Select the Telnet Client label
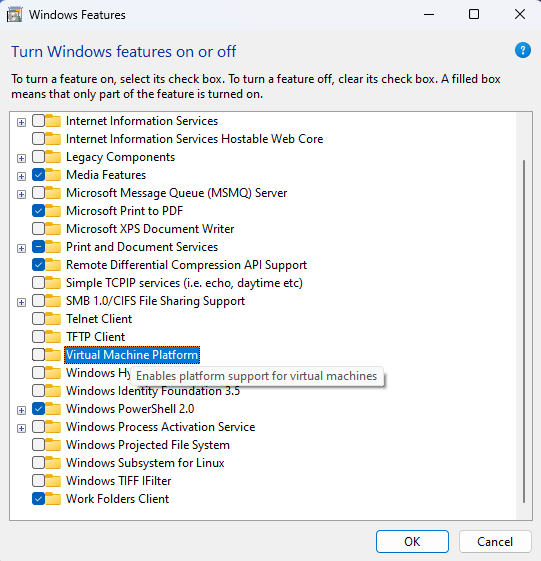541x561 pixels. click(99, 319)
